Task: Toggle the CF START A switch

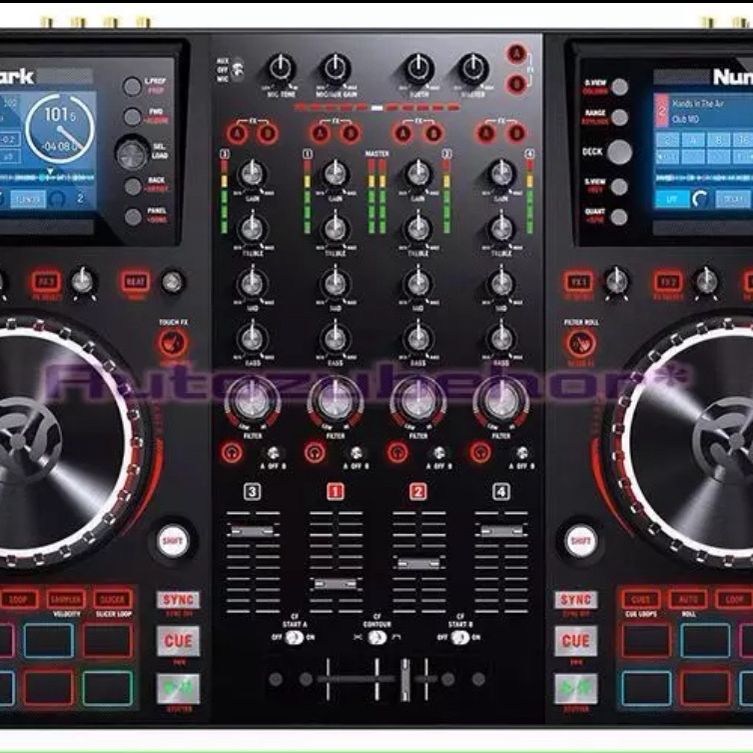Action: click(294, 638)
